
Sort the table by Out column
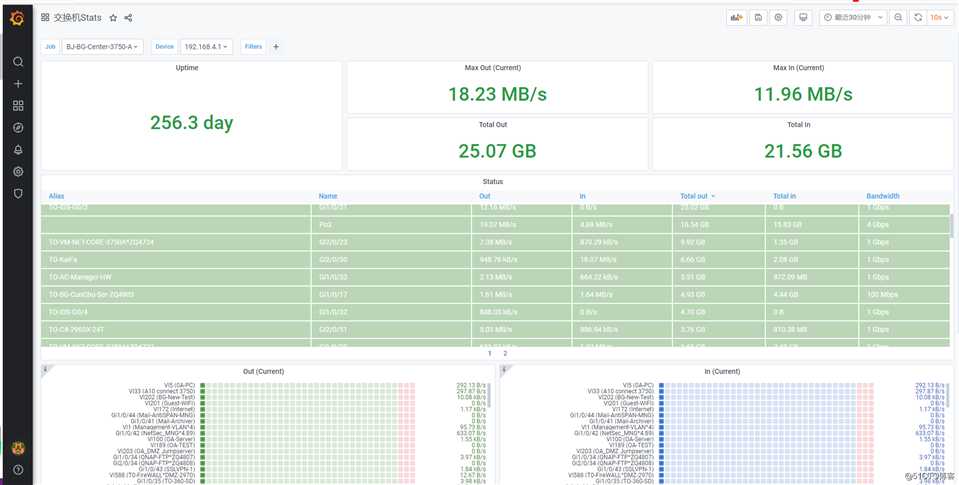click(484, 196)
